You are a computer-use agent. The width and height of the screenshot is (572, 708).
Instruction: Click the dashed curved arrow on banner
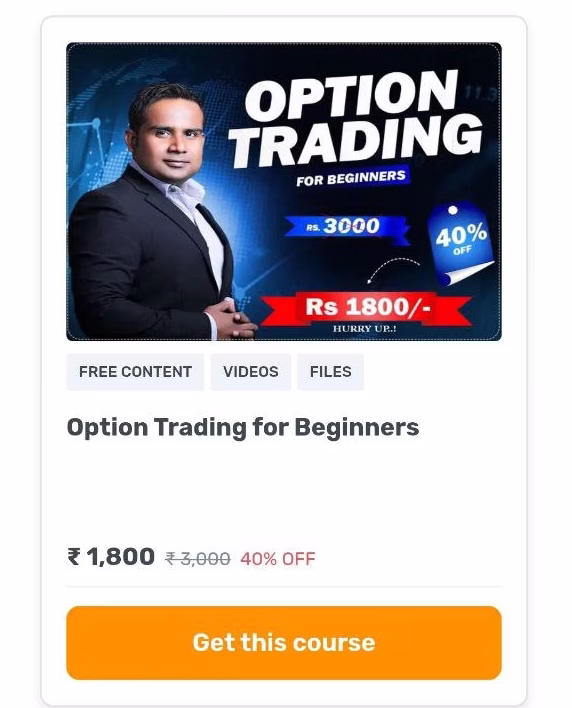(393, 270)
